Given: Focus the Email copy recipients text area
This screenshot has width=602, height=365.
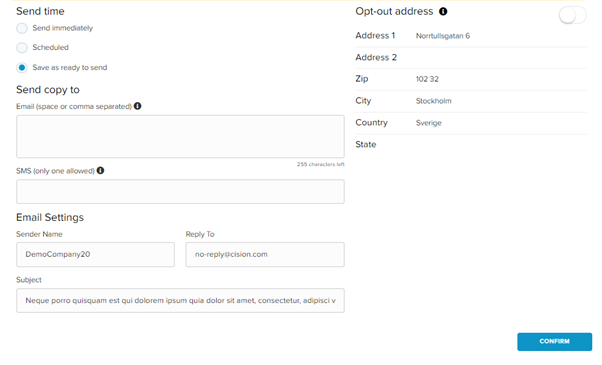Looking at the screenshot, I should pyautogui.click(x=180, y=136).
